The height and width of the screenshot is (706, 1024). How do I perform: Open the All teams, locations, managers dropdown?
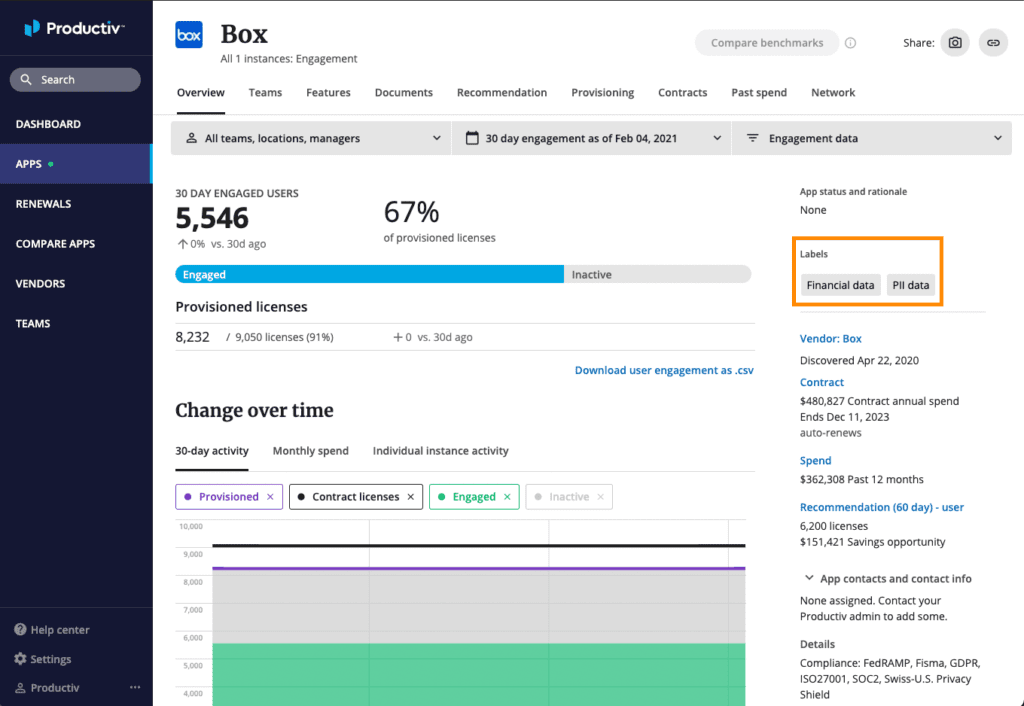click(x=311, y=138)
